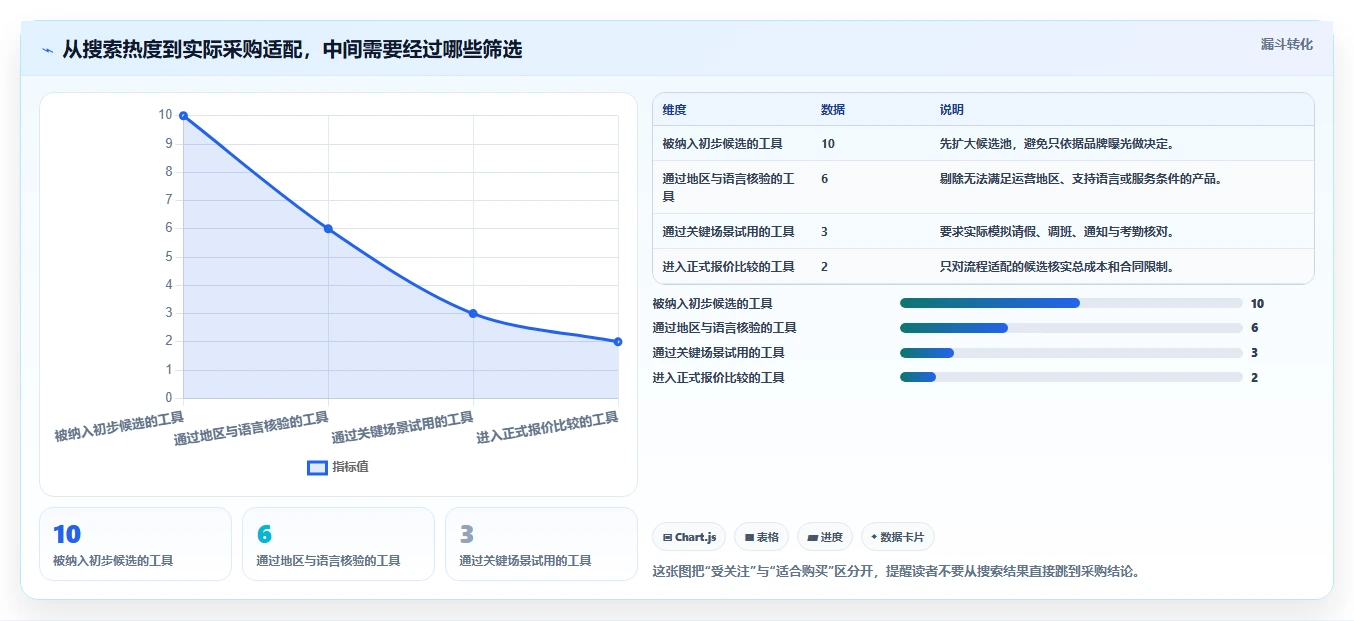Viewport: 1354px width, 621px height.
Task: Click the chart x-axis label 通过关键场景试用的工具
Action: pos(402,428)
